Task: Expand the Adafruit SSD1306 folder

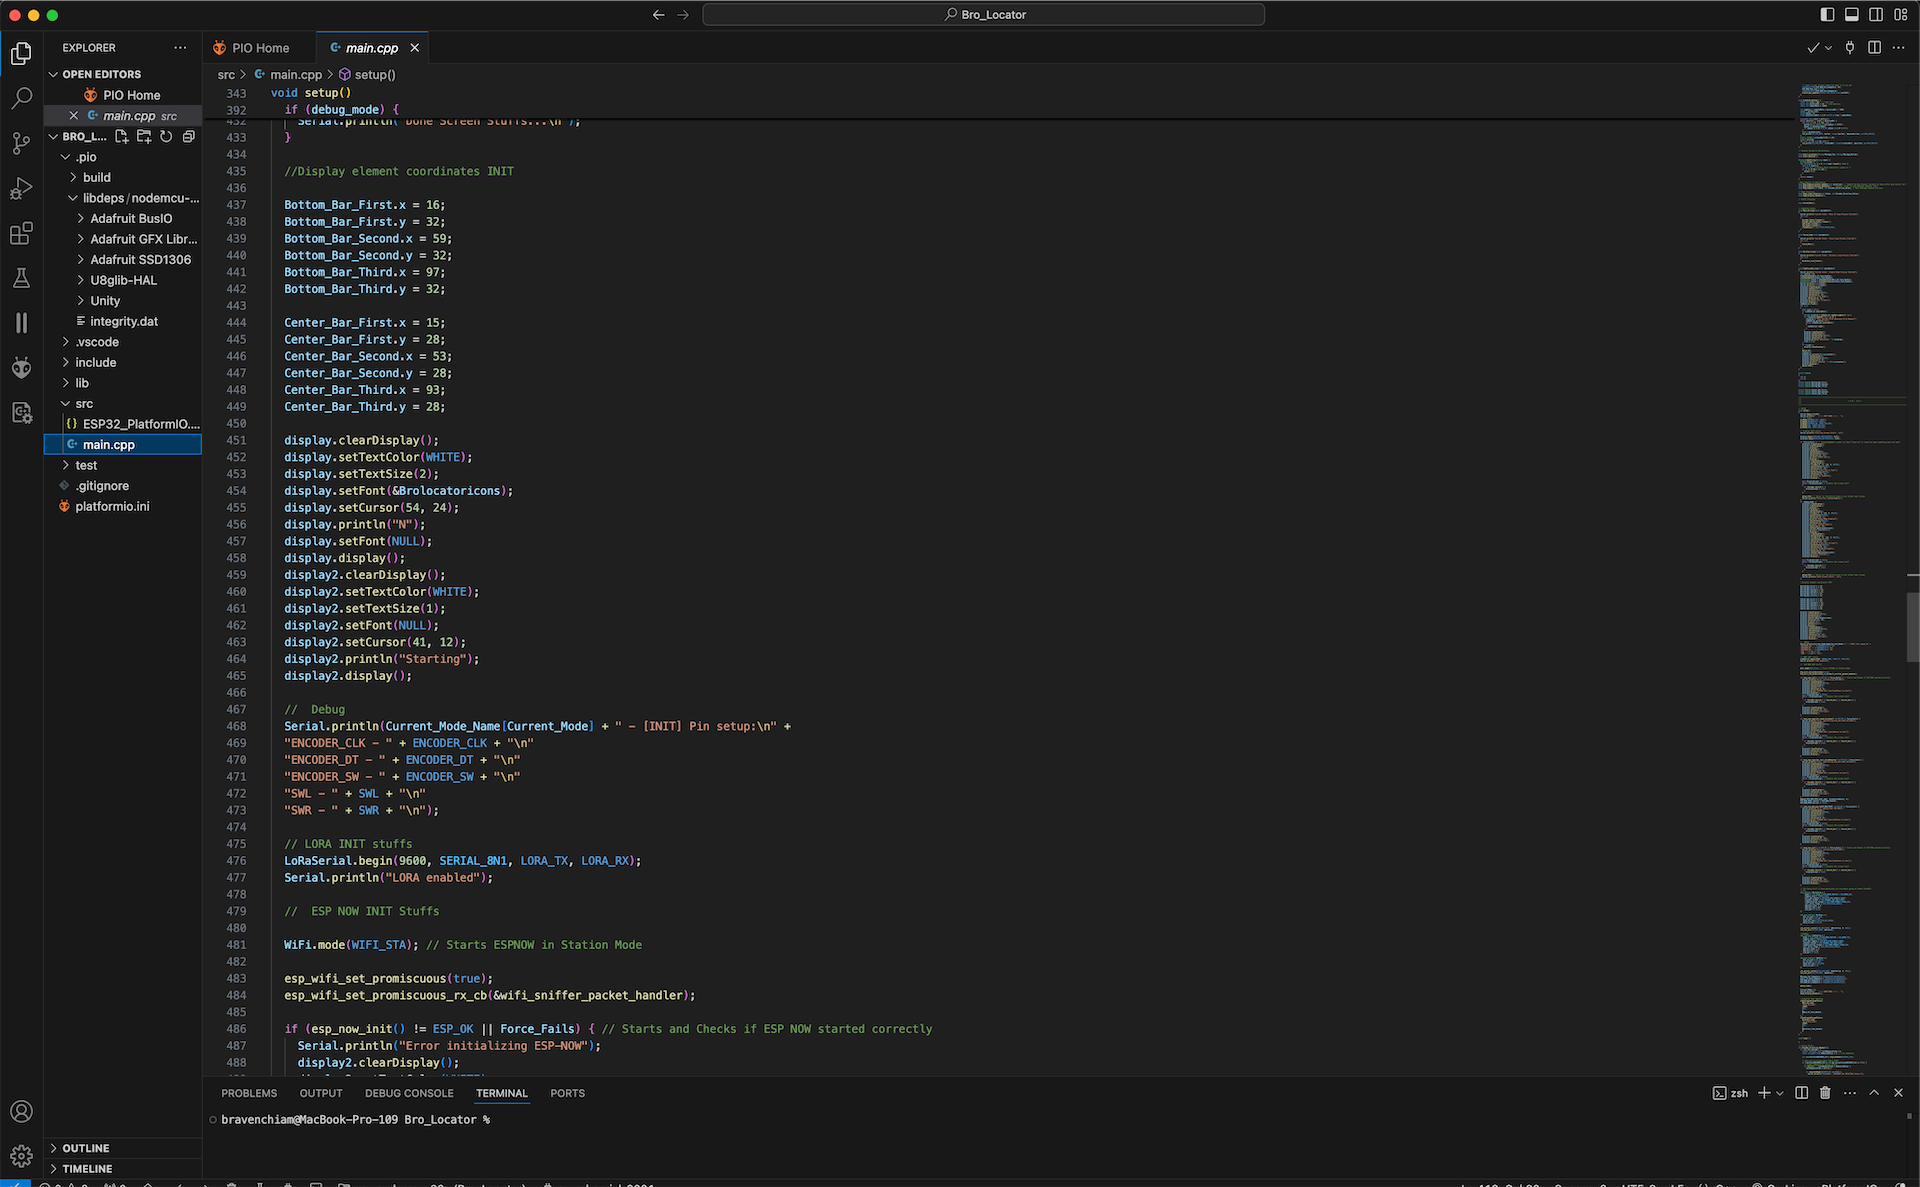Action: [x=140, y=259]
